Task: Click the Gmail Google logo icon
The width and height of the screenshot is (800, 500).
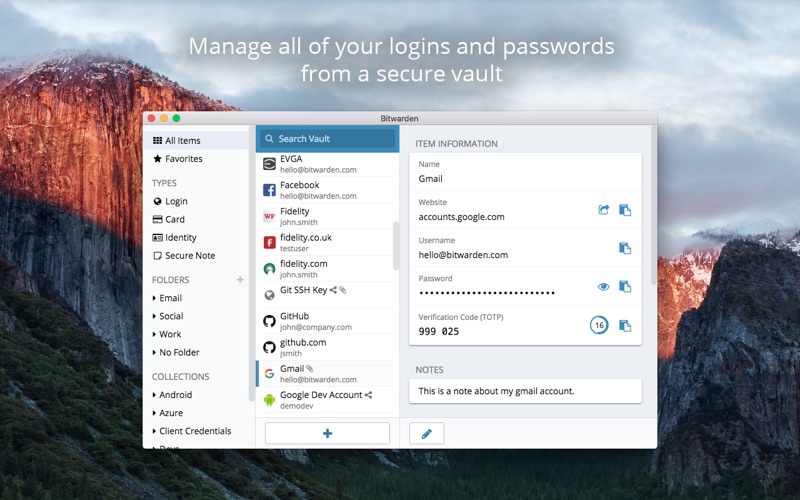Action: point(269,374)
